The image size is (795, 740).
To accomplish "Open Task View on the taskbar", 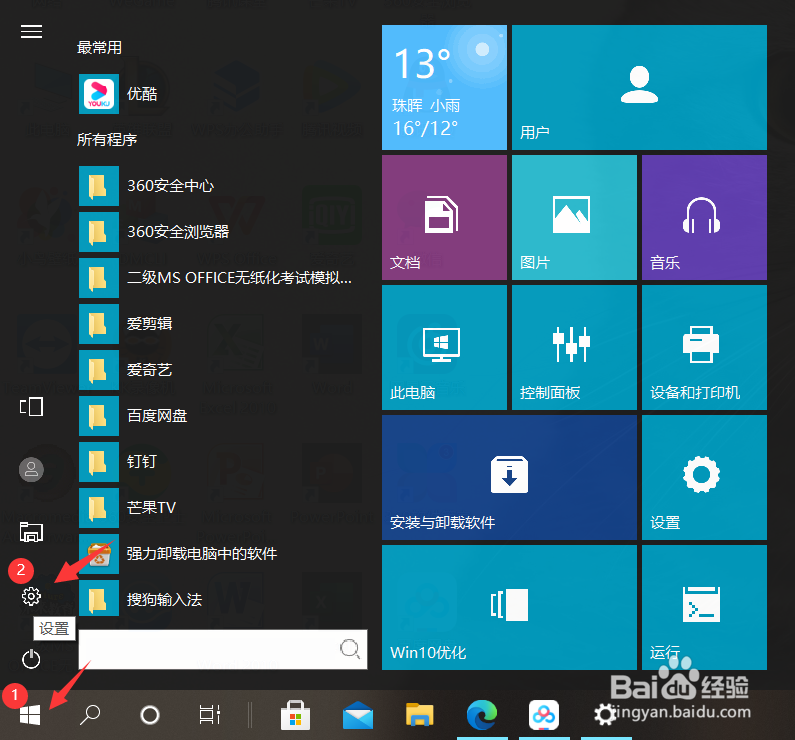I will [x=209, y=715].
